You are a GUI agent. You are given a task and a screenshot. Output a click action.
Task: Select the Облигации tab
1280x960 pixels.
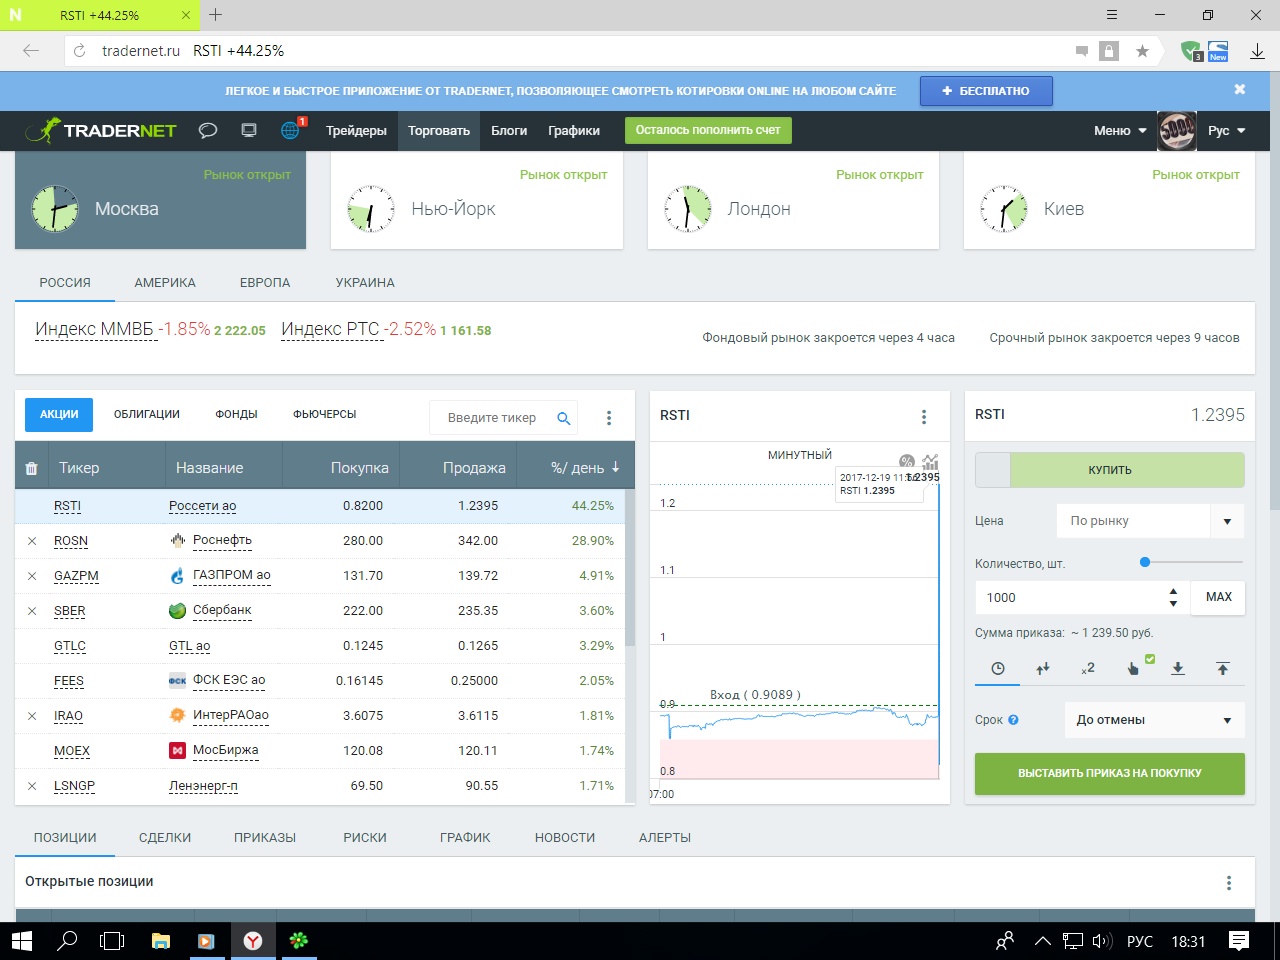click(x=147, y=414)
